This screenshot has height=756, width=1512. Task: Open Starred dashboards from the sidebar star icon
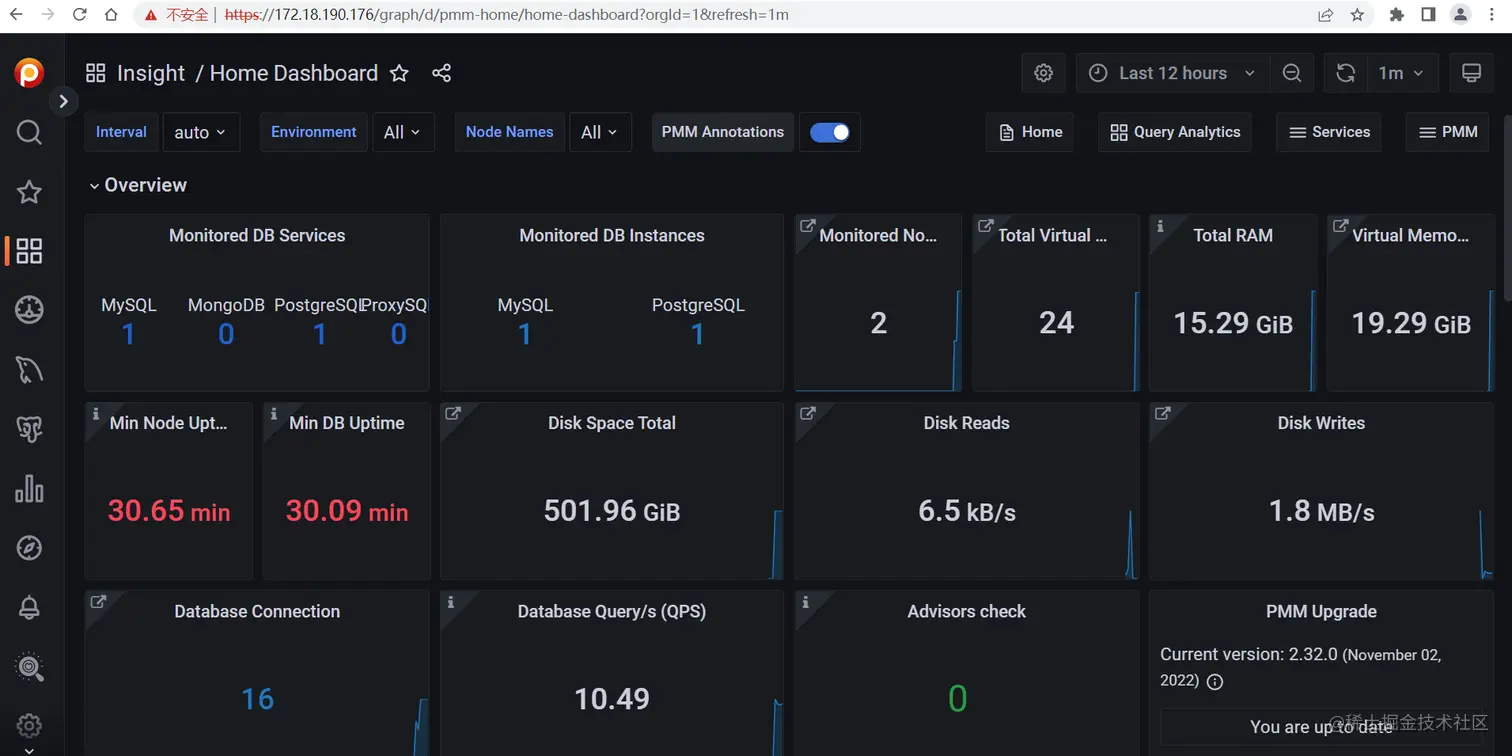30,192
